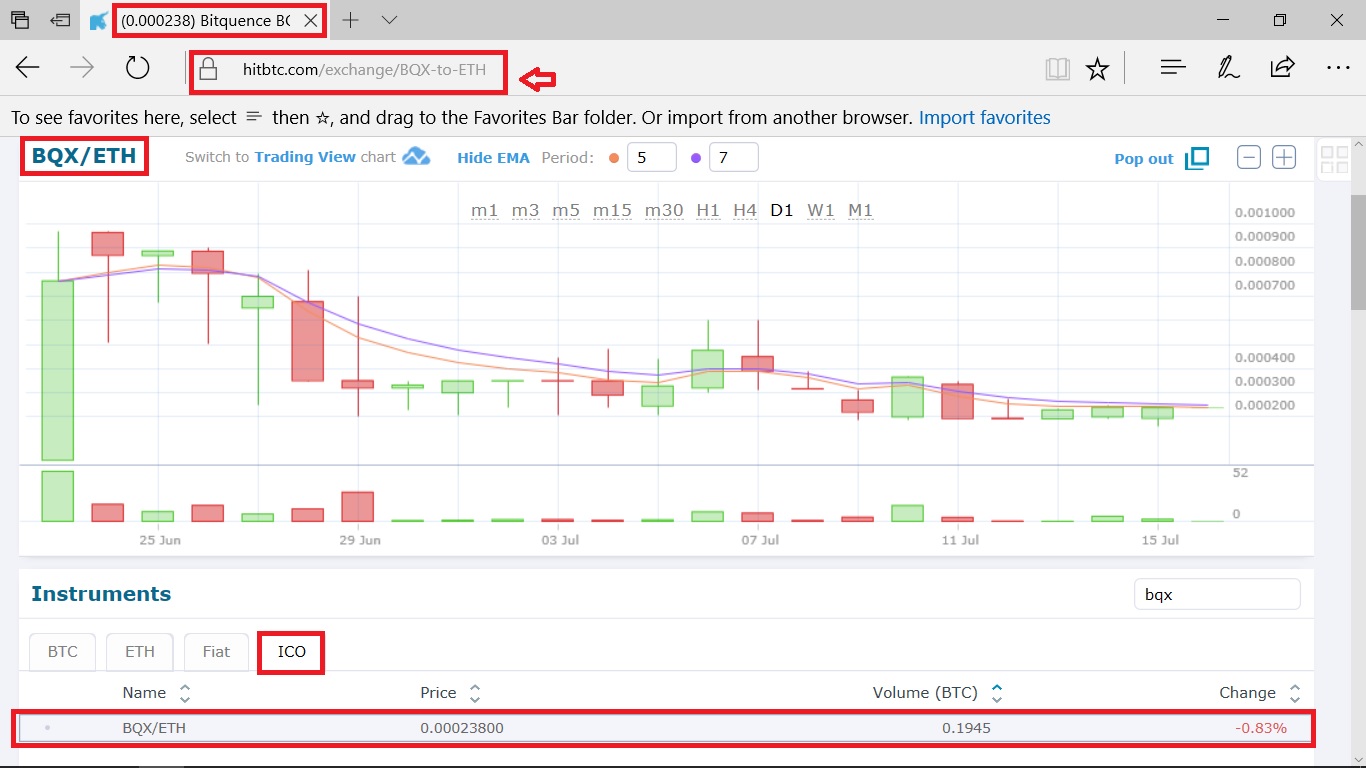Viewport: 1366px width, 768px height.
Task: Click the change value -0.83%
Action: tap(1261, 728)
